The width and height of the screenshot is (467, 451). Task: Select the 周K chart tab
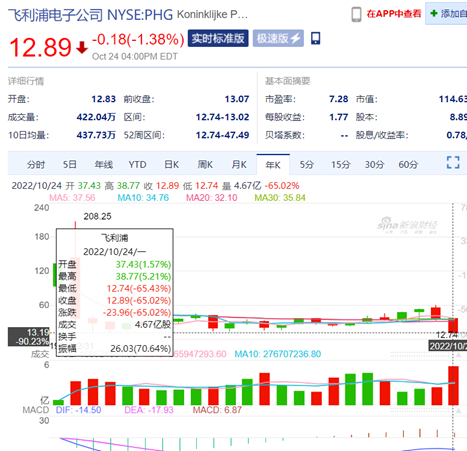click(x=205, y=165)
